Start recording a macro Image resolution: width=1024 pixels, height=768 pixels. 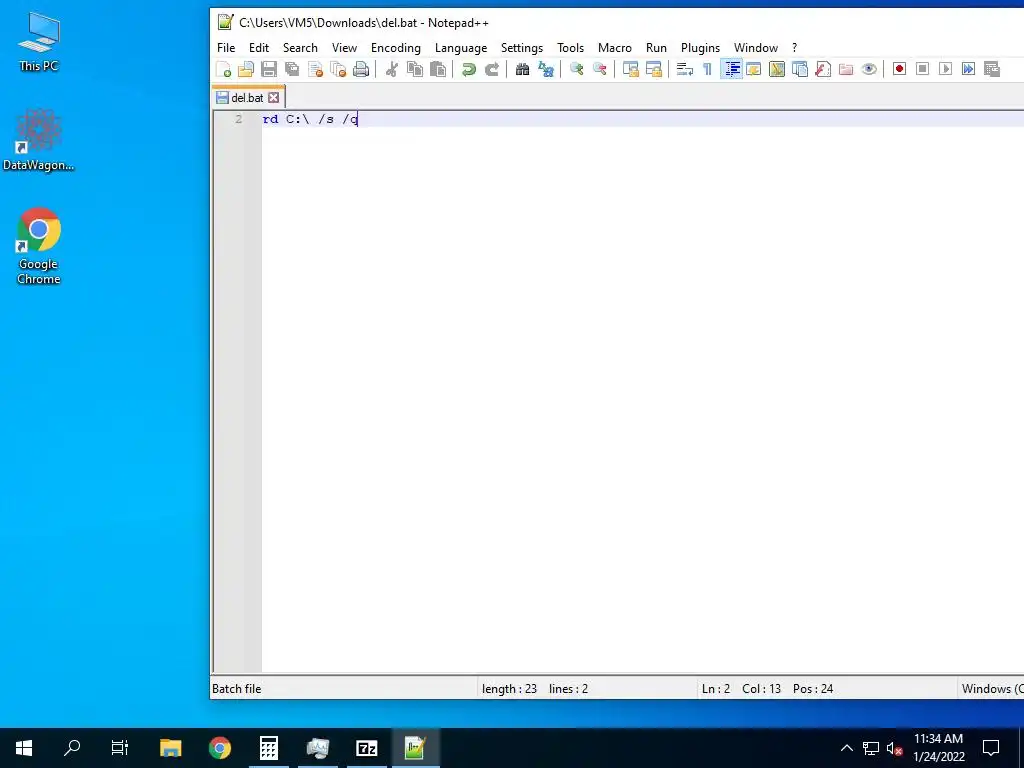899,69
